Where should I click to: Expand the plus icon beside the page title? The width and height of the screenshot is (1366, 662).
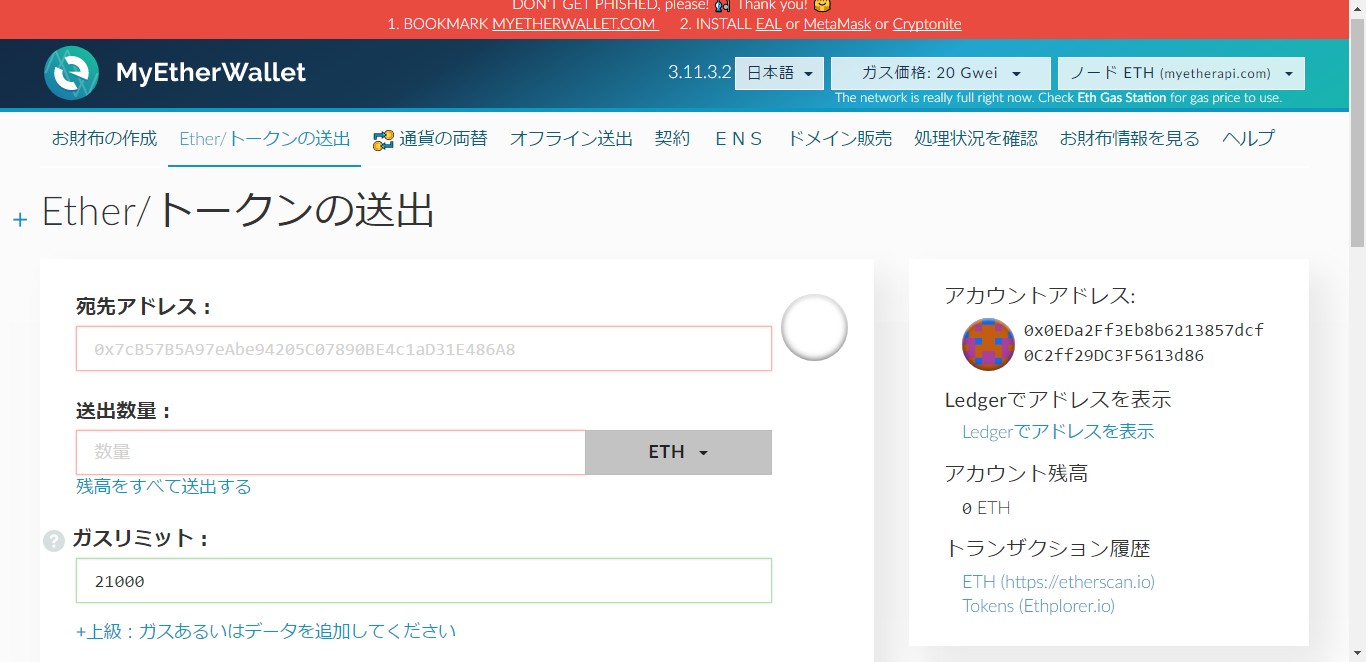click(20, 219)
